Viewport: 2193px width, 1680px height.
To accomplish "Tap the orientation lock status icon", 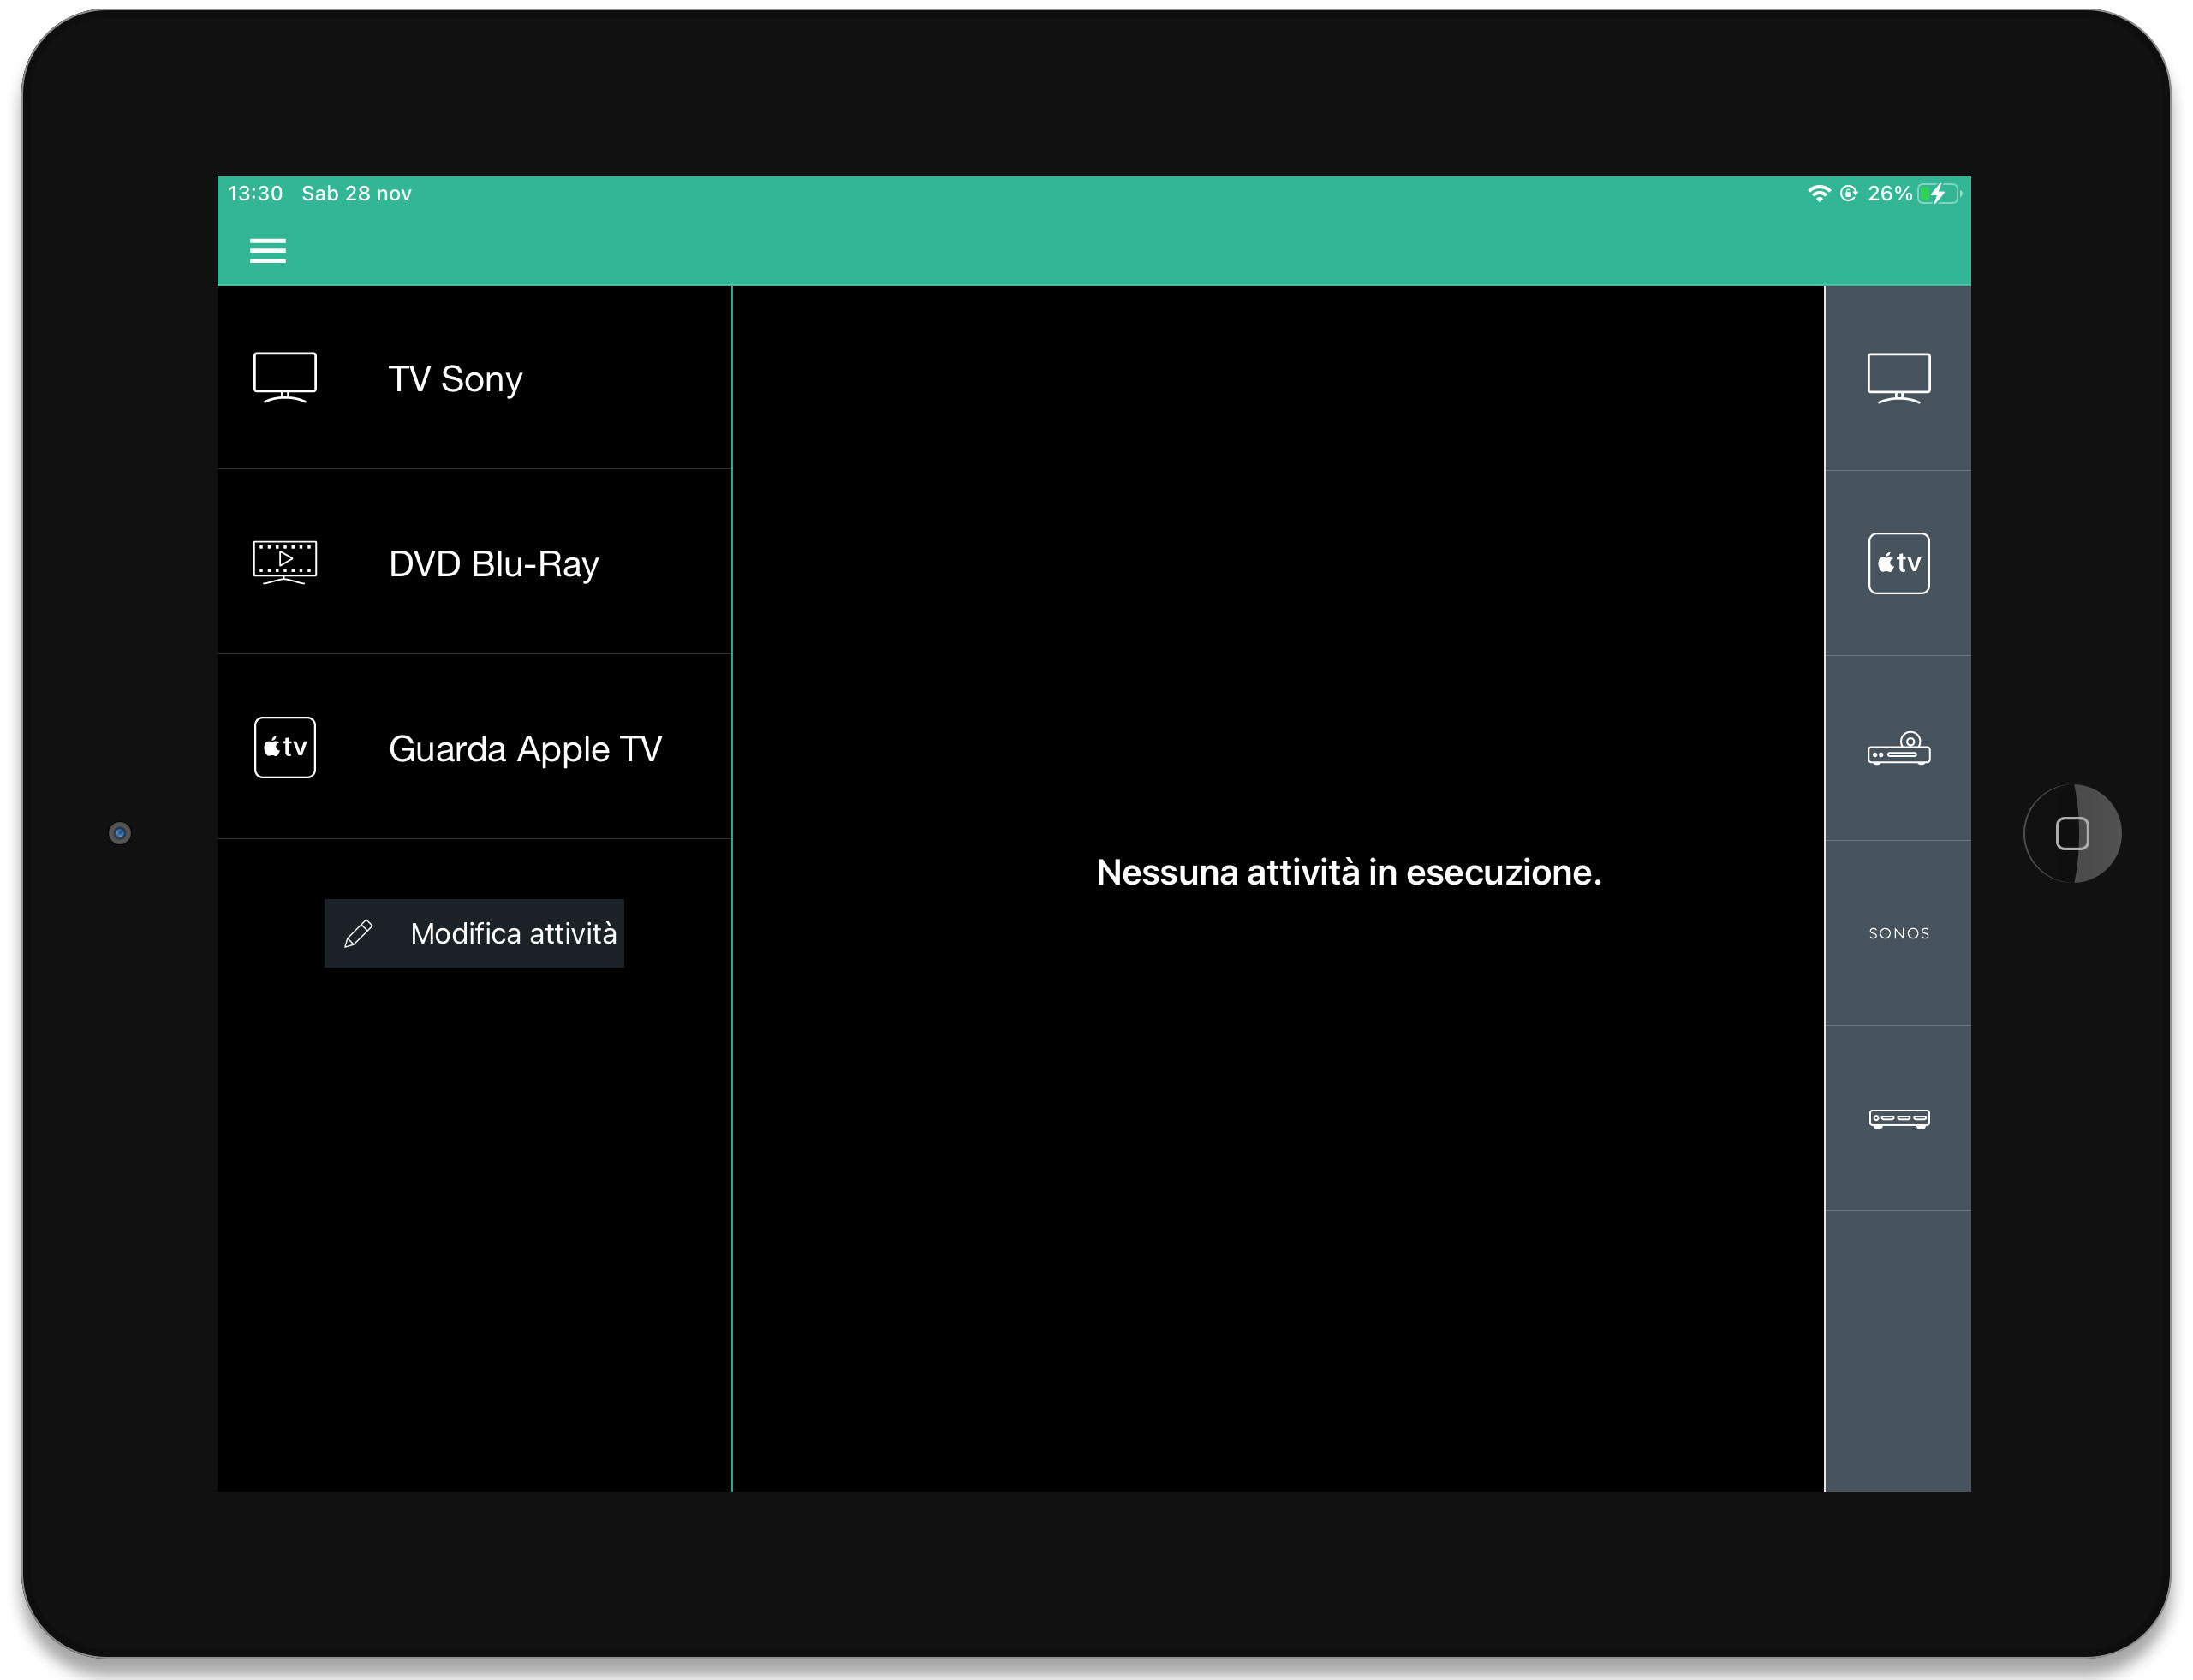I will [1848, 193].
